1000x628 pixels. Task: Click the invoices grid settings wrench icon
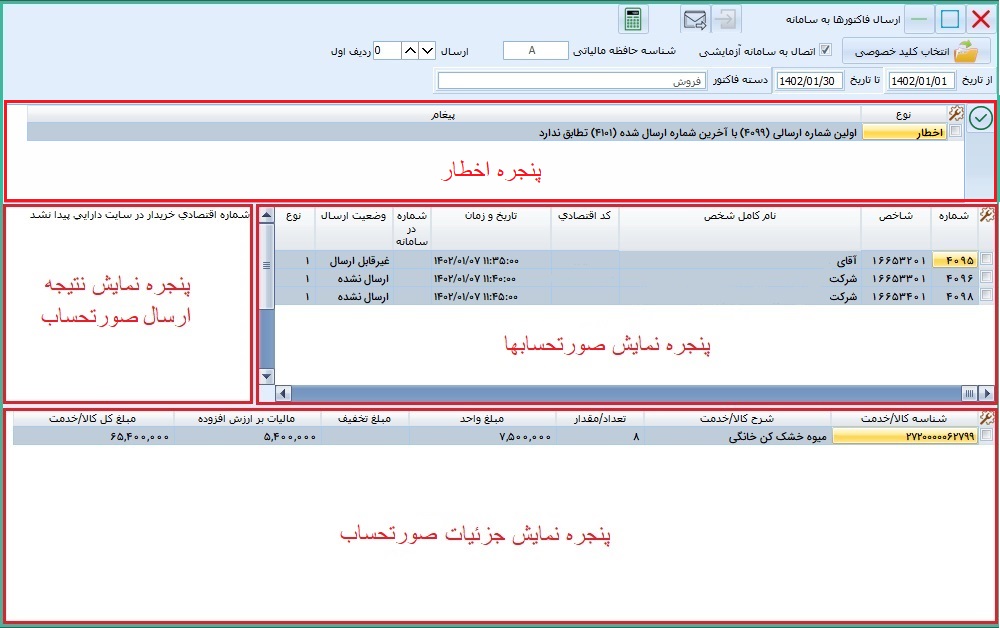[987, 215]
